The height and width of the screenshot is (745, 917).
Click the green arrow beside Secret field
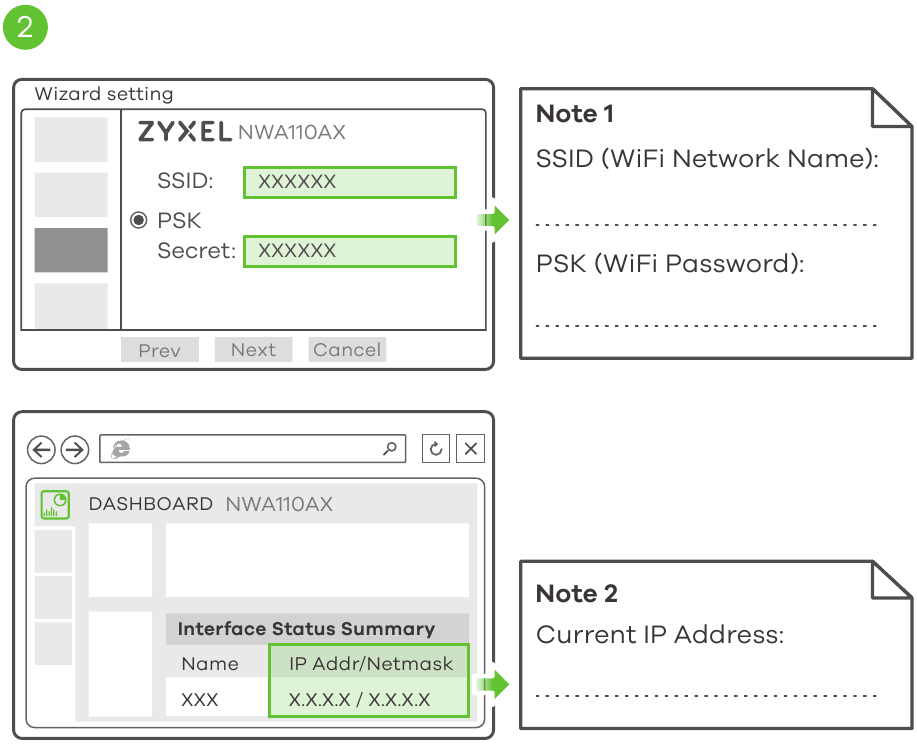[x=493, y=220]
